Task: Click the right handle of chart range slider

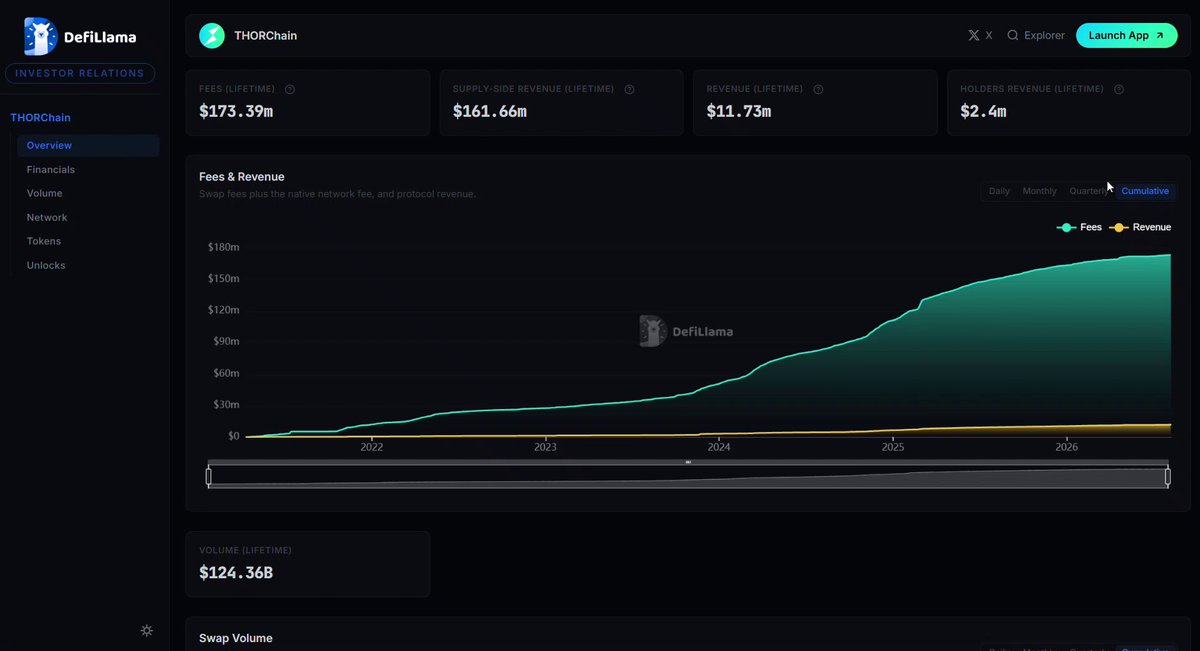Action: click(x=1167, y=477)
